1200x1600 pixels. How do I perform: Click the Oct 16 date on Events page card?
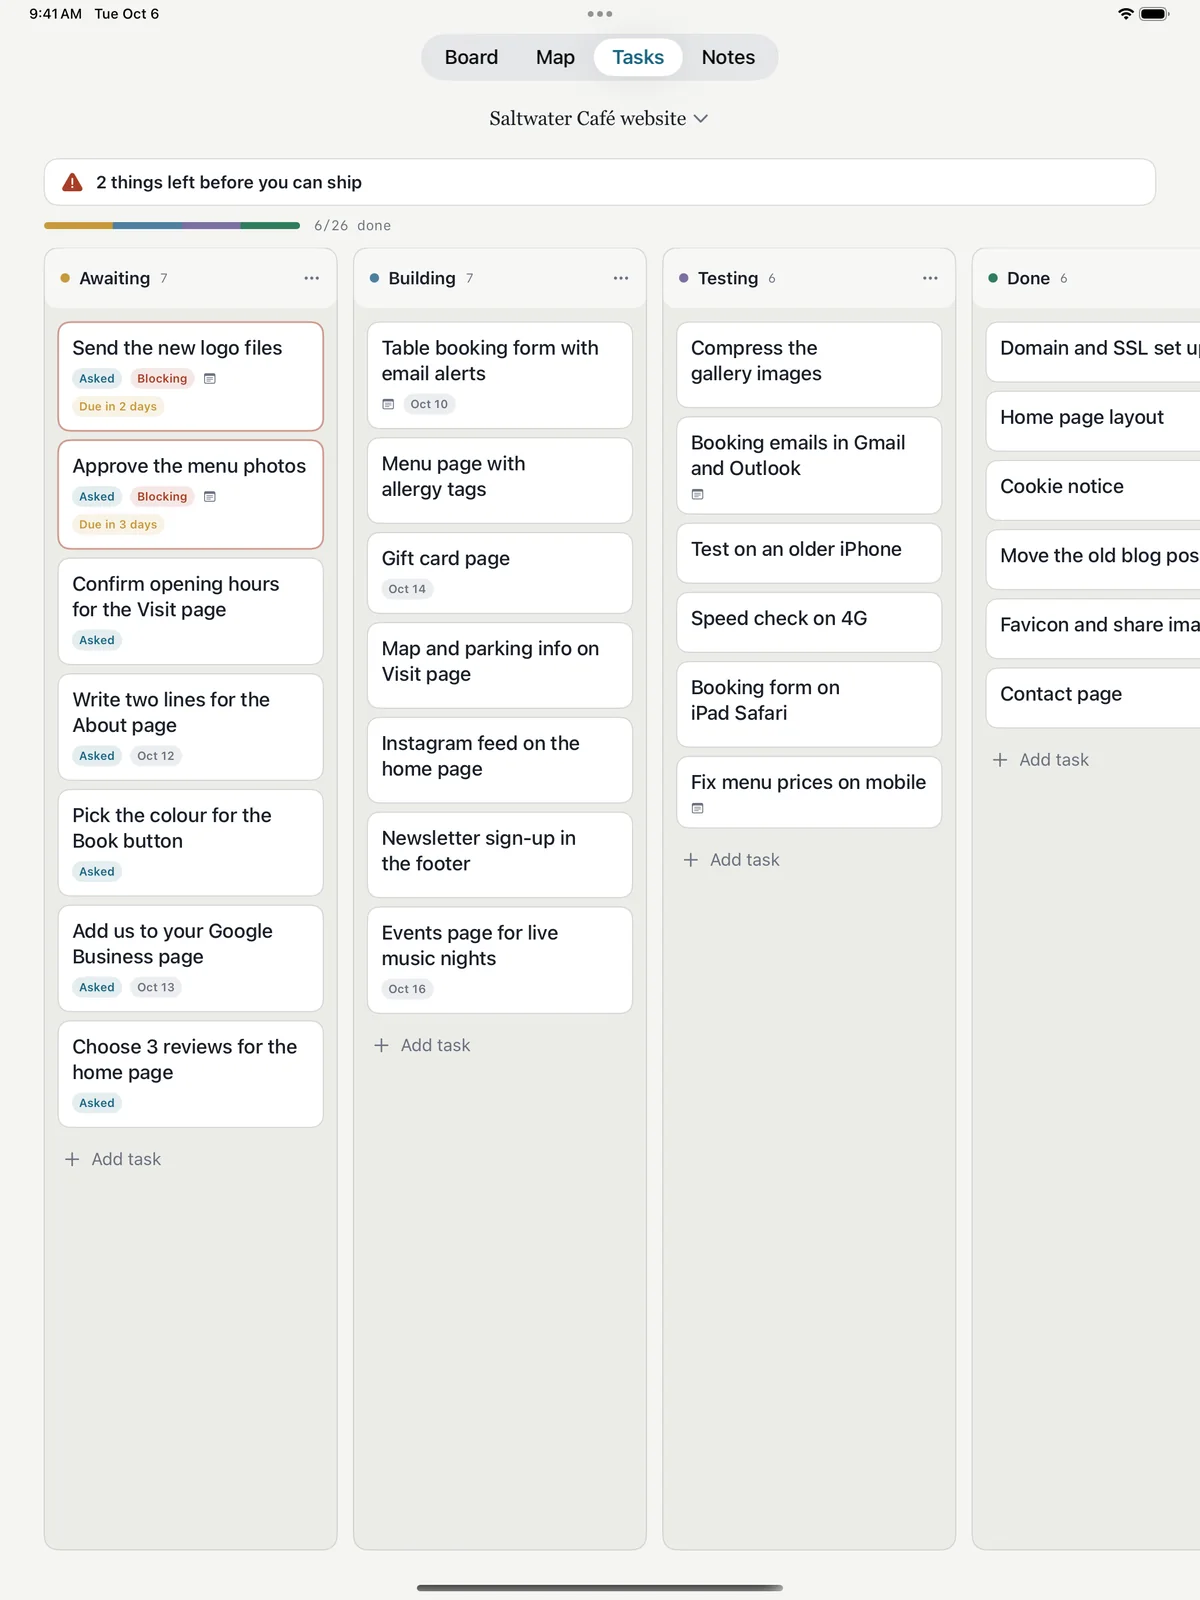click(407, 989)
